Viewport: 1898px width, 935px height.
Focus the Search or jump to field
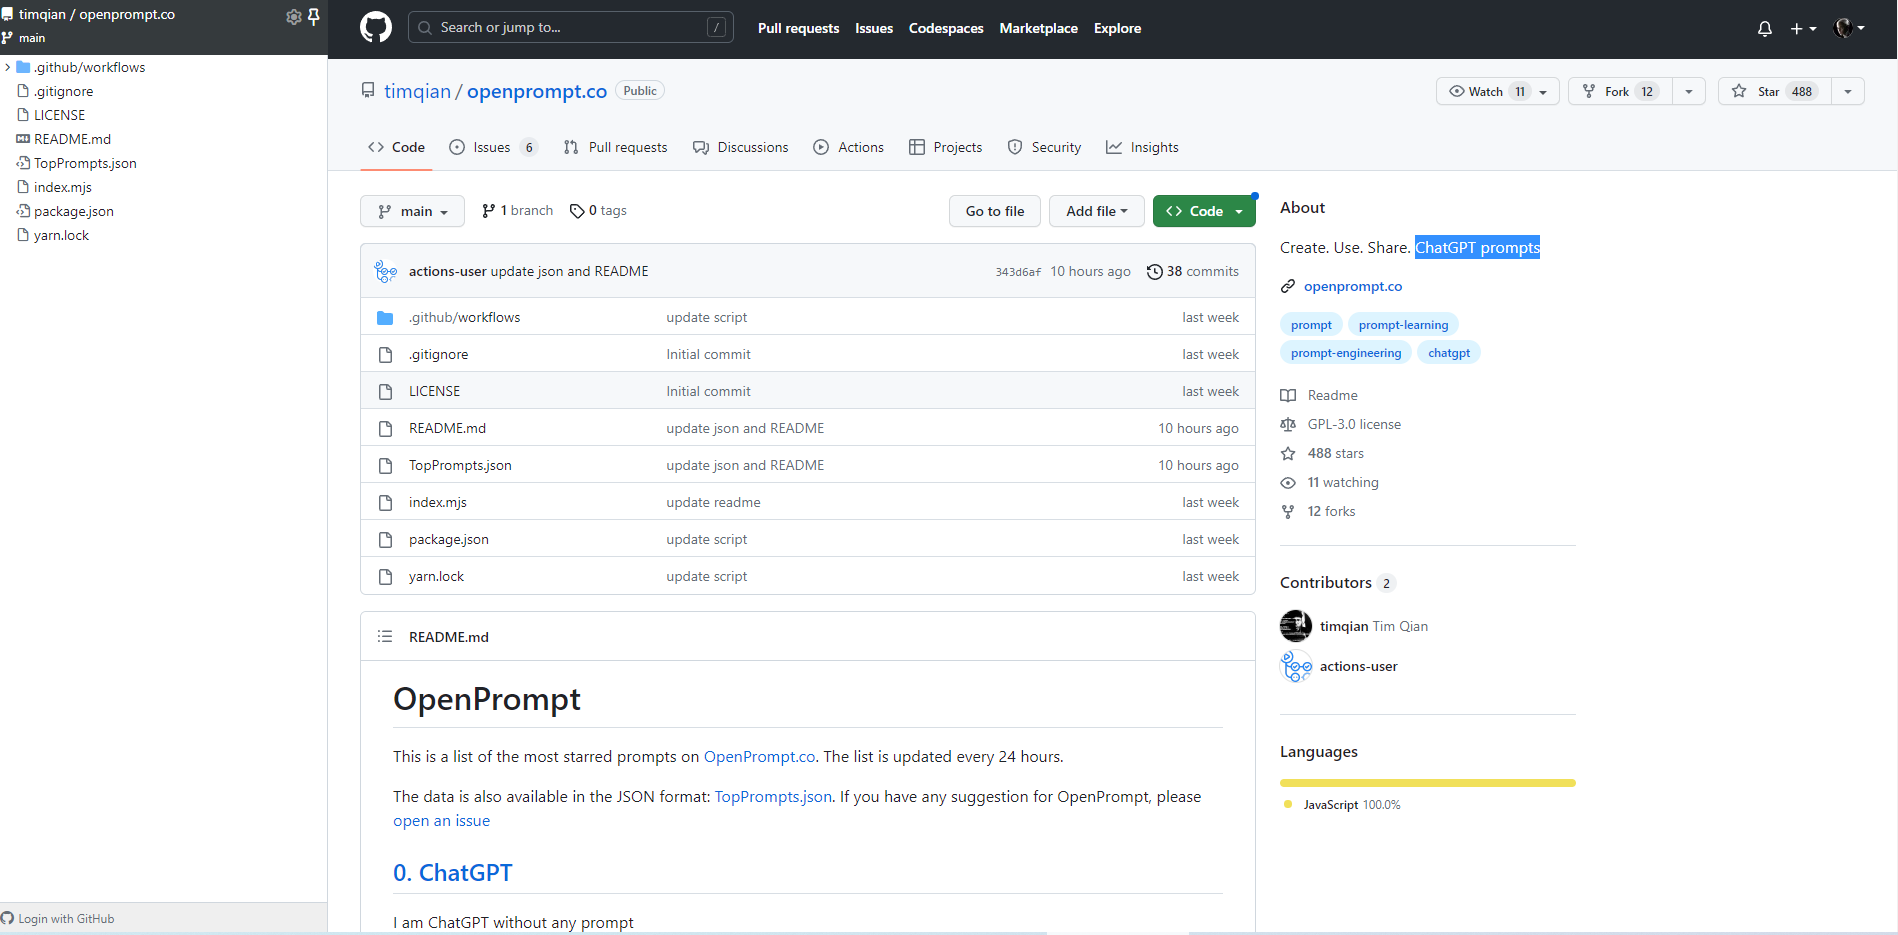pyautogui.click(x=571, y=27)
